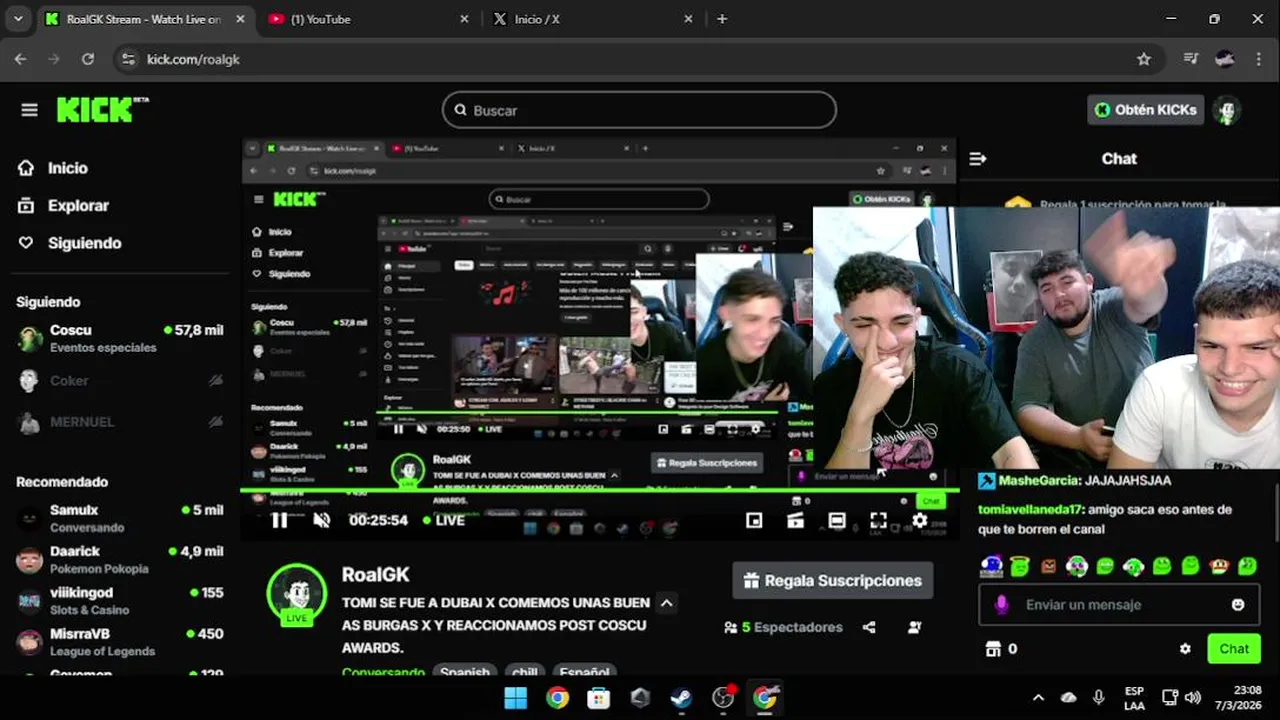The image size is (1280, 720).
Task: Enter fullscreen mode
Action: tap(878, 520)
